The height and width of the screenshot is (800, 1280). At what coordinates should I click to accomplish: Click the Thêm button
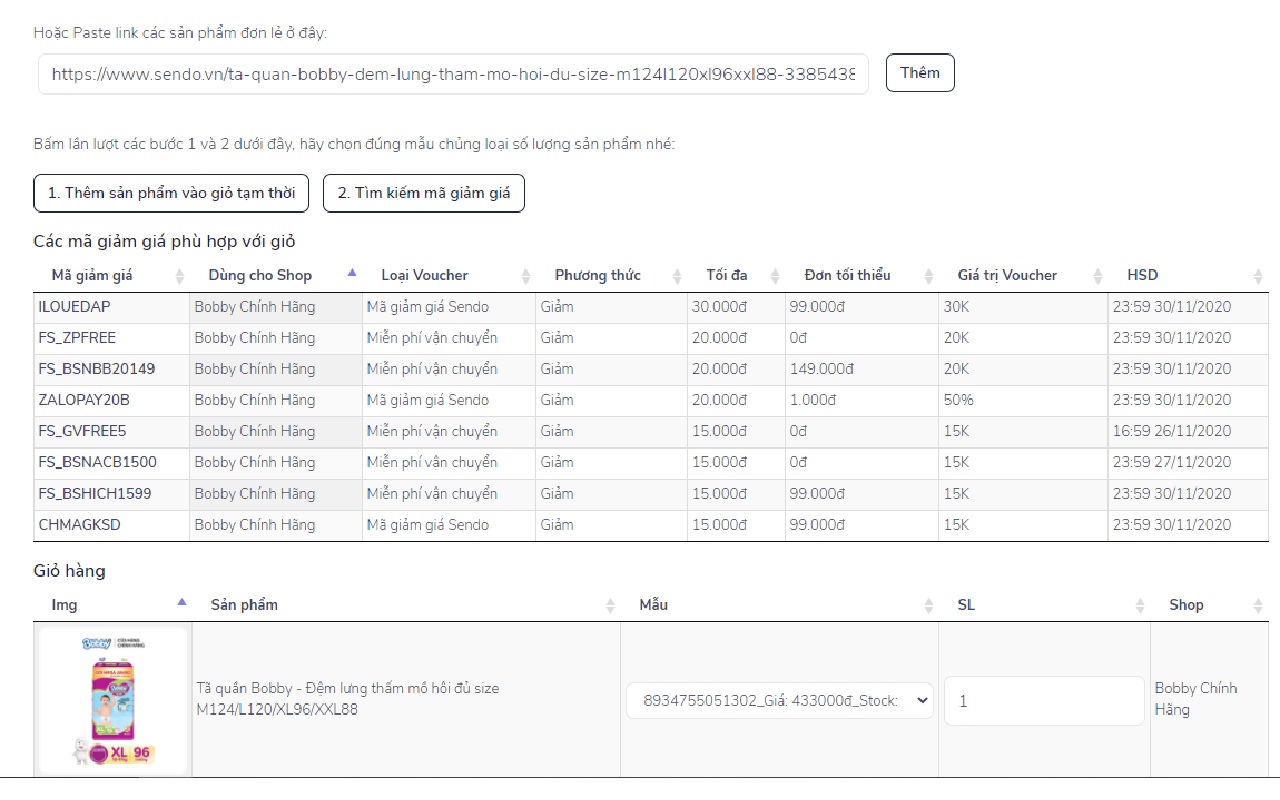920,73
